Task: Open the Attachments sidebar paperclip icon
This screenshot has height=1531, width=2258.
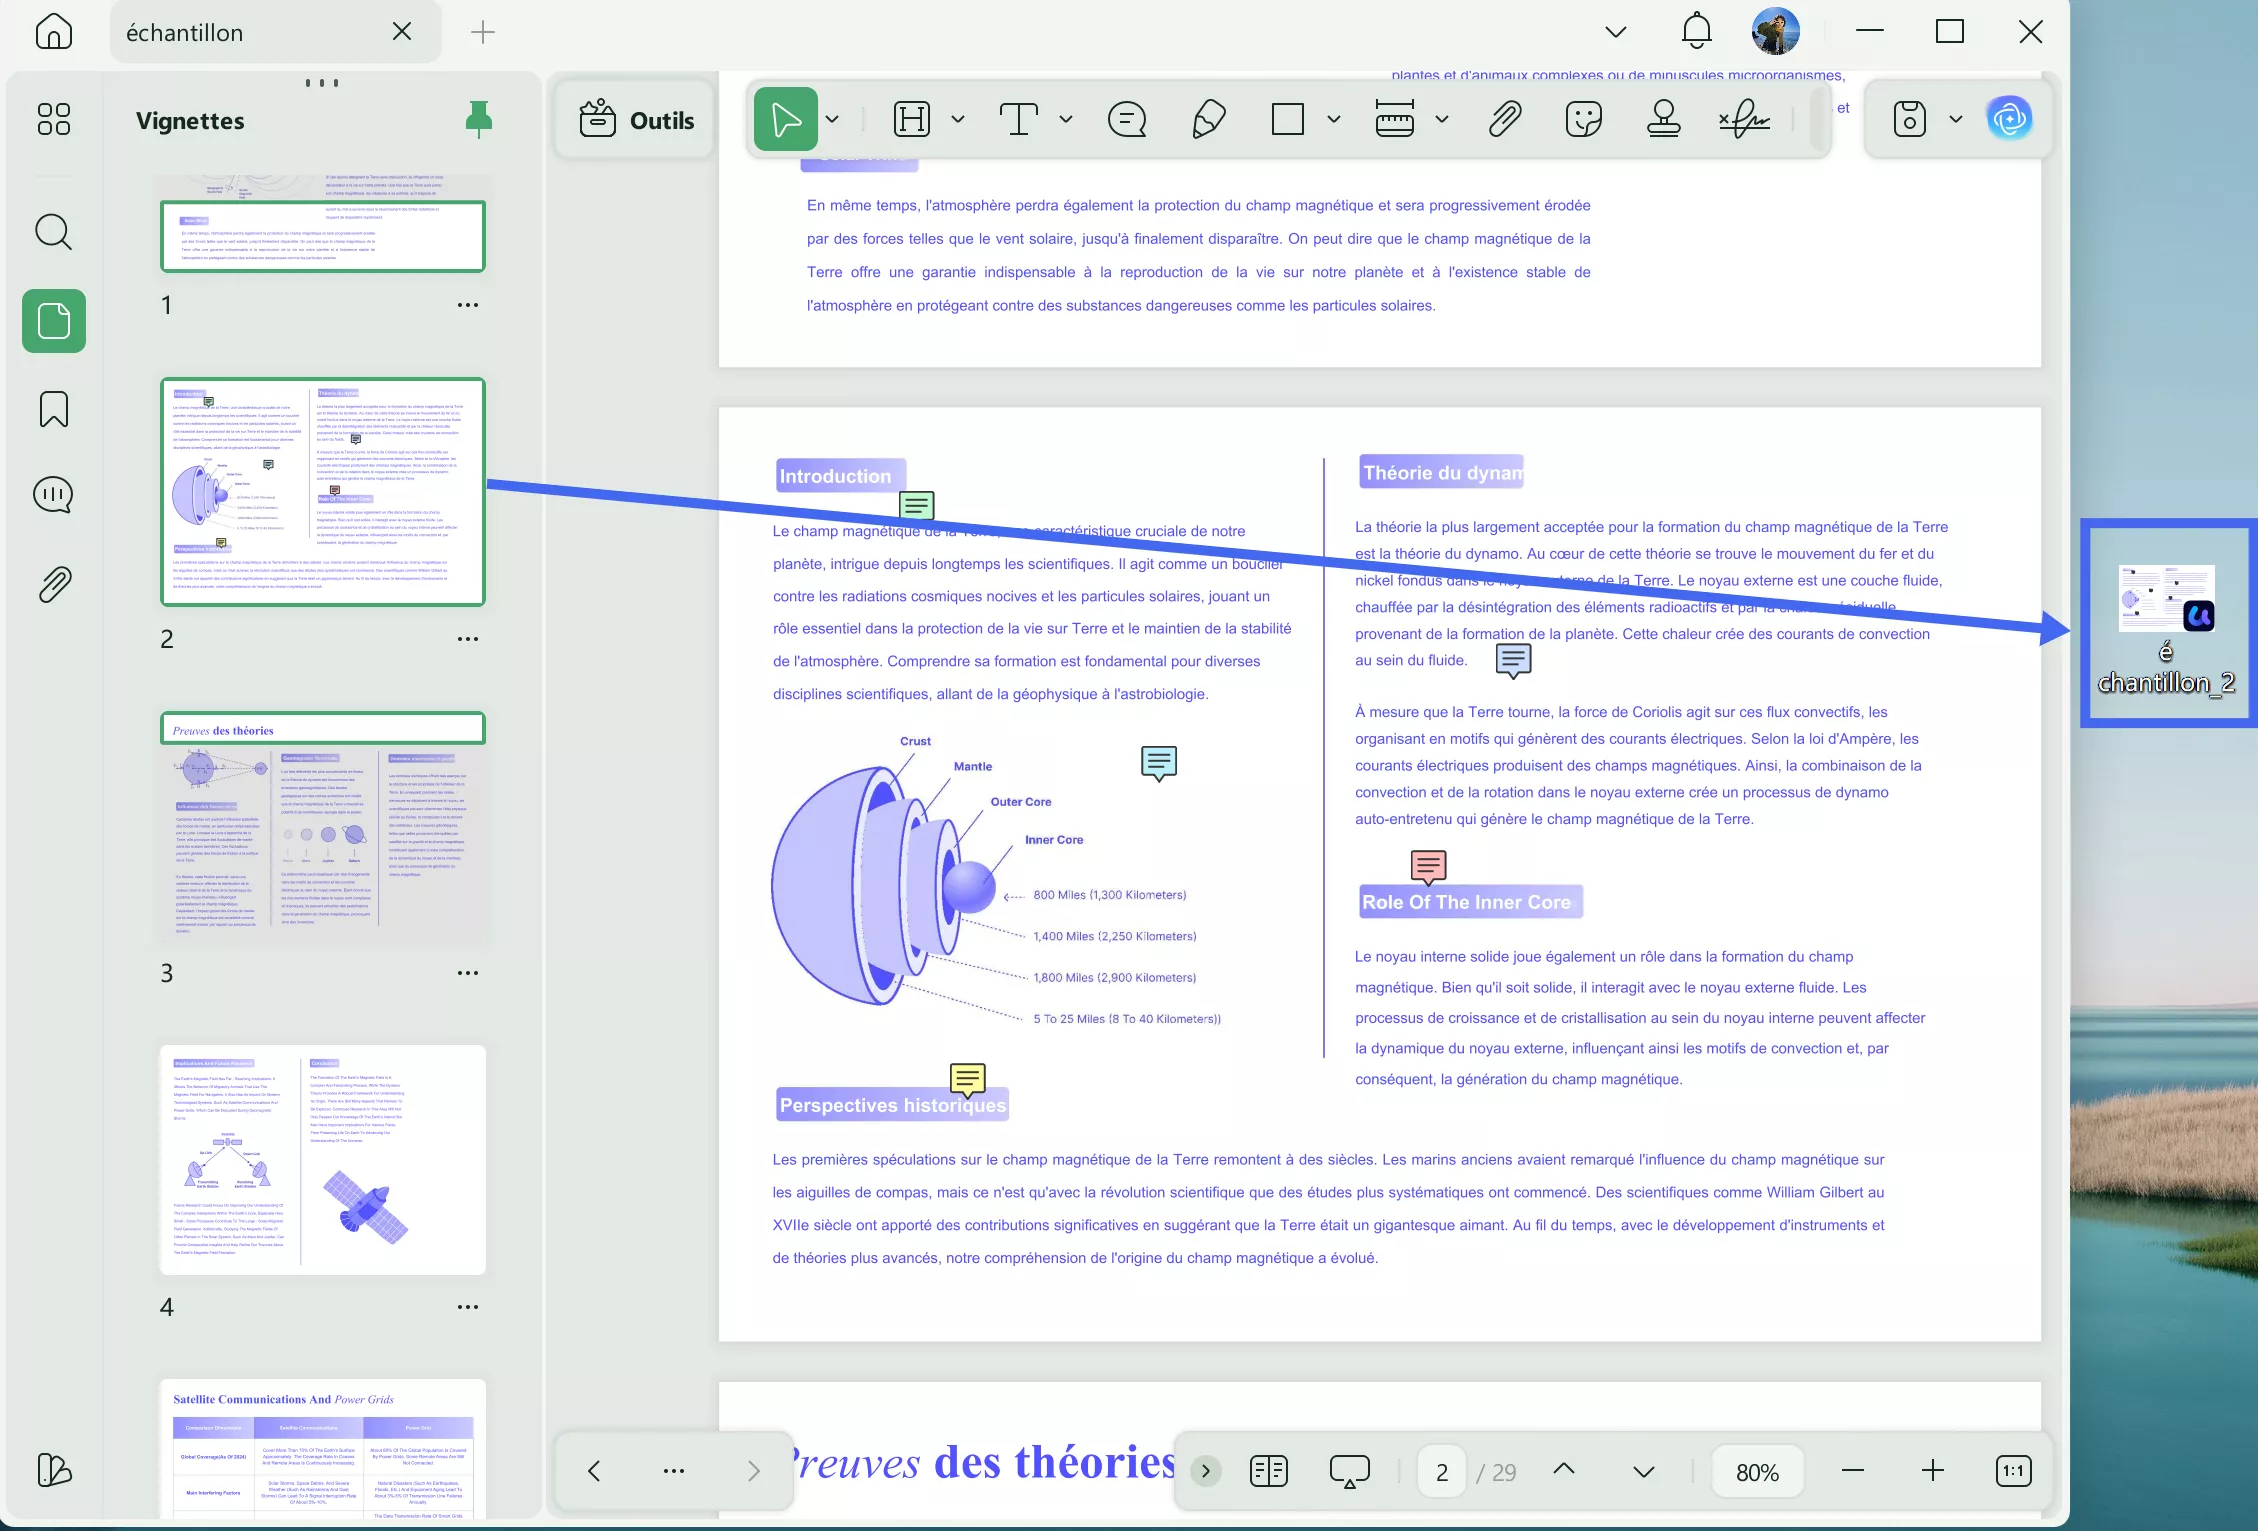Action: point(55,584)
